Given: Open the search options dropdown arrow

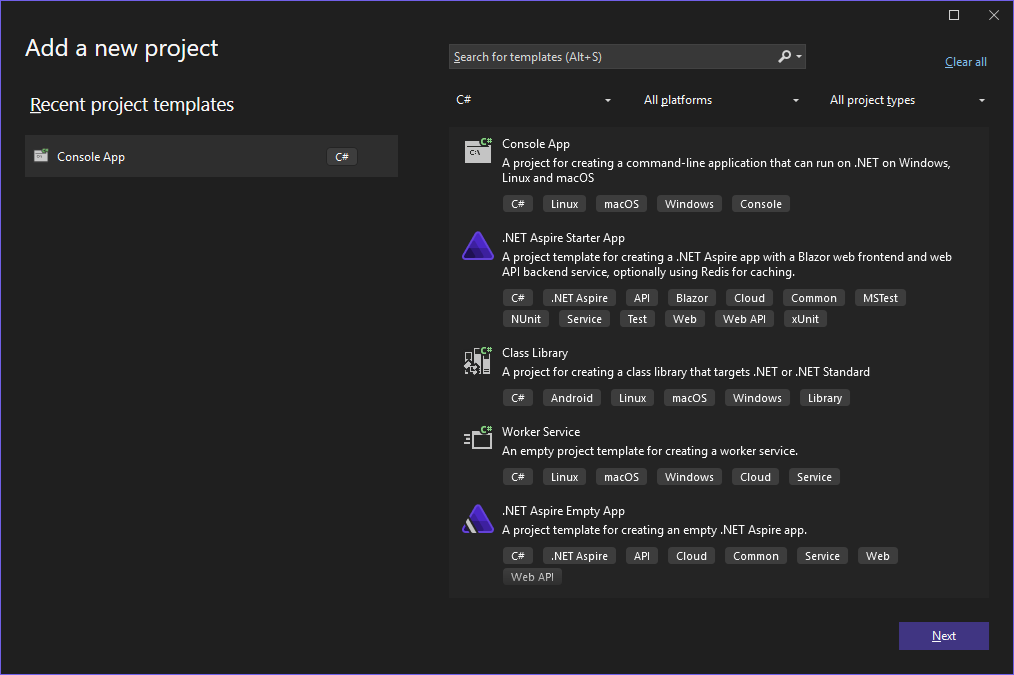Looking at the screenshot, I should 799,57.
